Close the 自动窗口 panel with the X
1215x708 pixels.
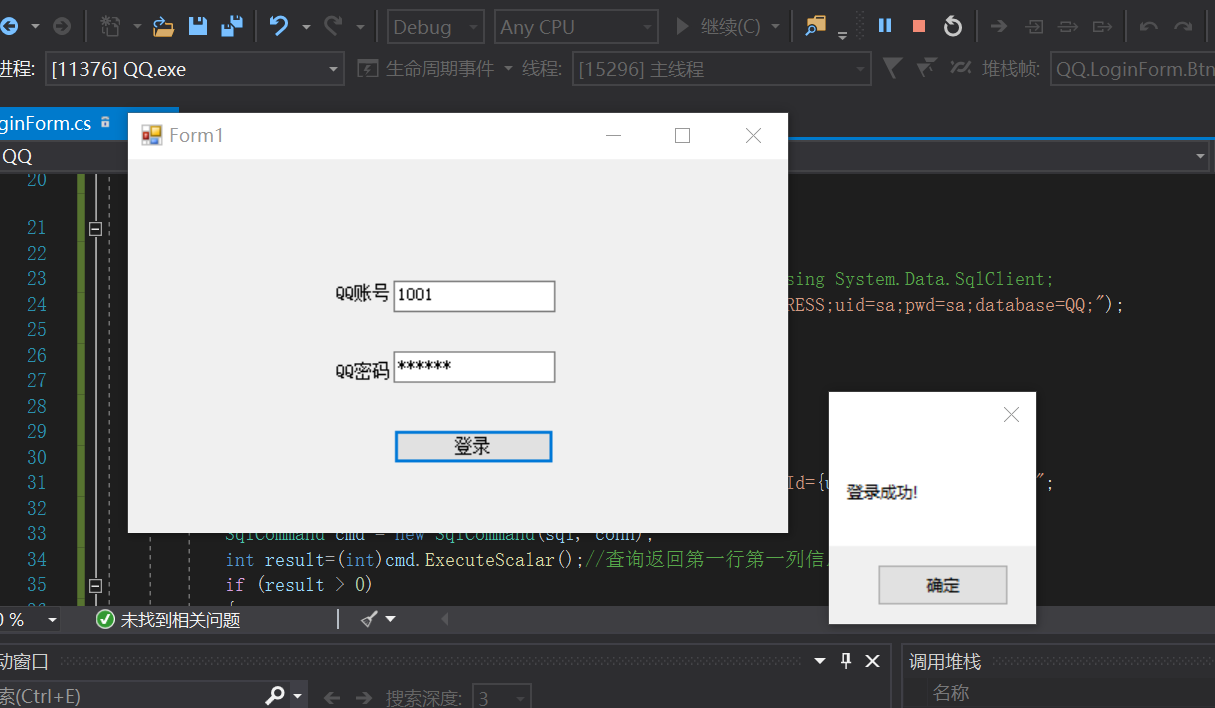click(x=872, y=661)
